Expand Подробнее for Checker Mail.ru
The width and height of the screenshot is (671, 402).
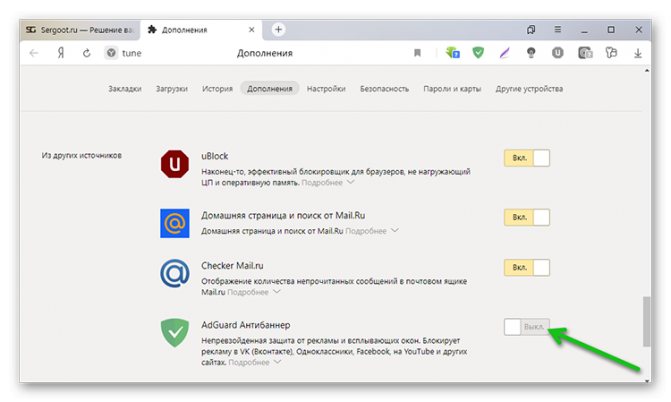tap(254, 292)
